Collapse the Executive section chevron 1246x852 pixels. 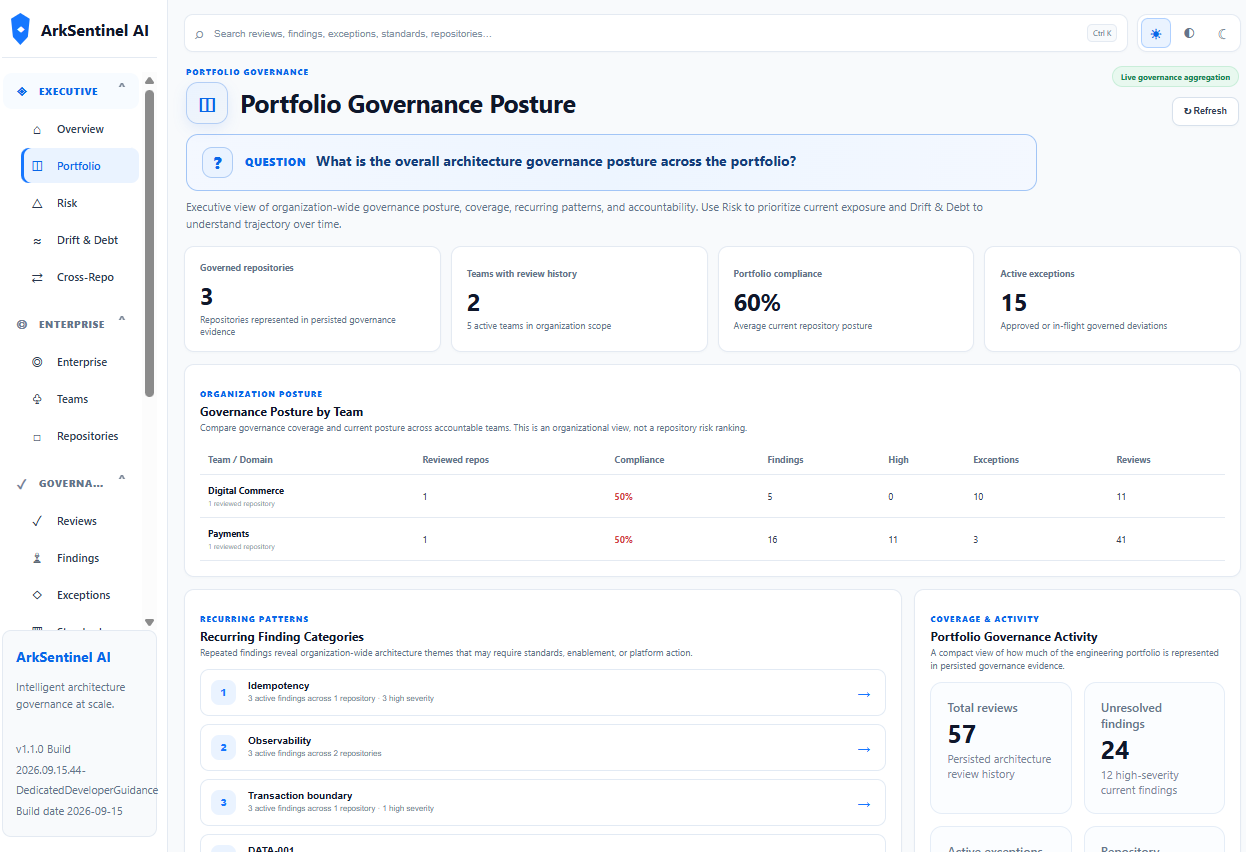pyautogui.click(x=122, y=88)
